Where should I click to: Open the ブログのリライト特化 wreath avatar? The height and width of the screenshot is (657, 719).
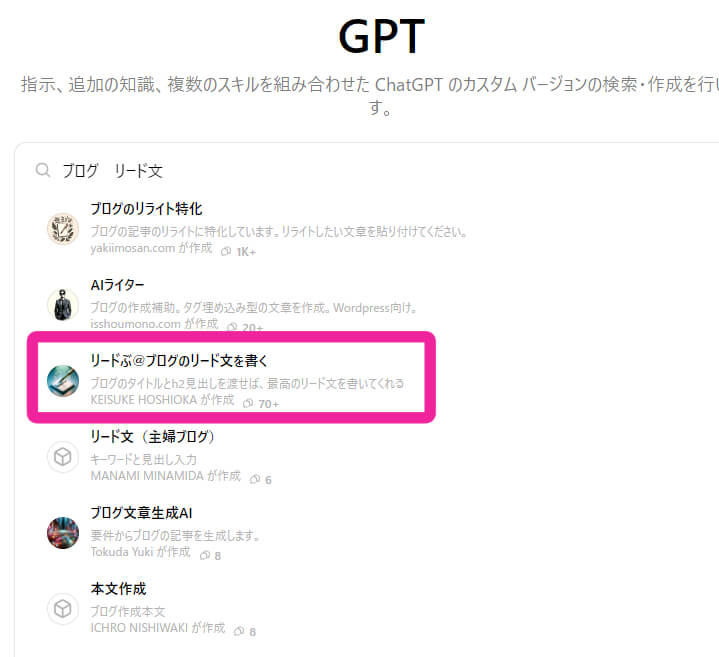[x=63, y=228]
